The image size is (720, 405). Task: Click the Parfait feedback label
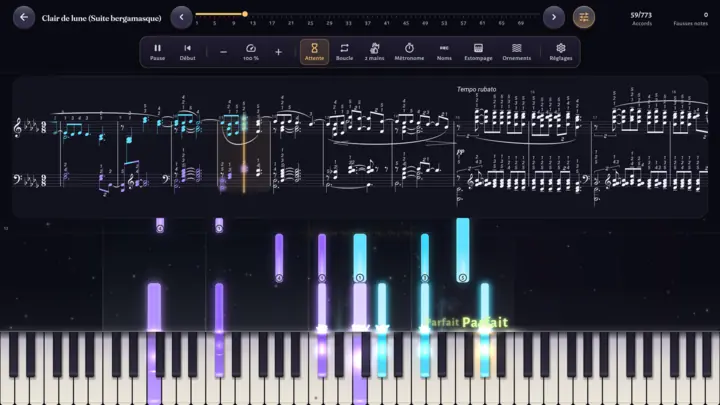485,322
